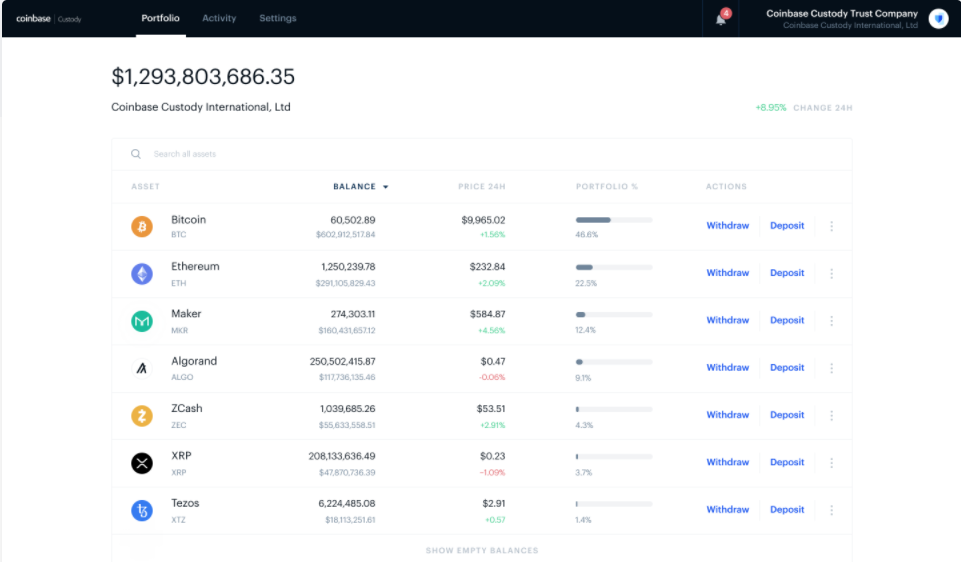Deposit Ethereum
Viewport: 961px width, 562px height.
click(787, 273)
